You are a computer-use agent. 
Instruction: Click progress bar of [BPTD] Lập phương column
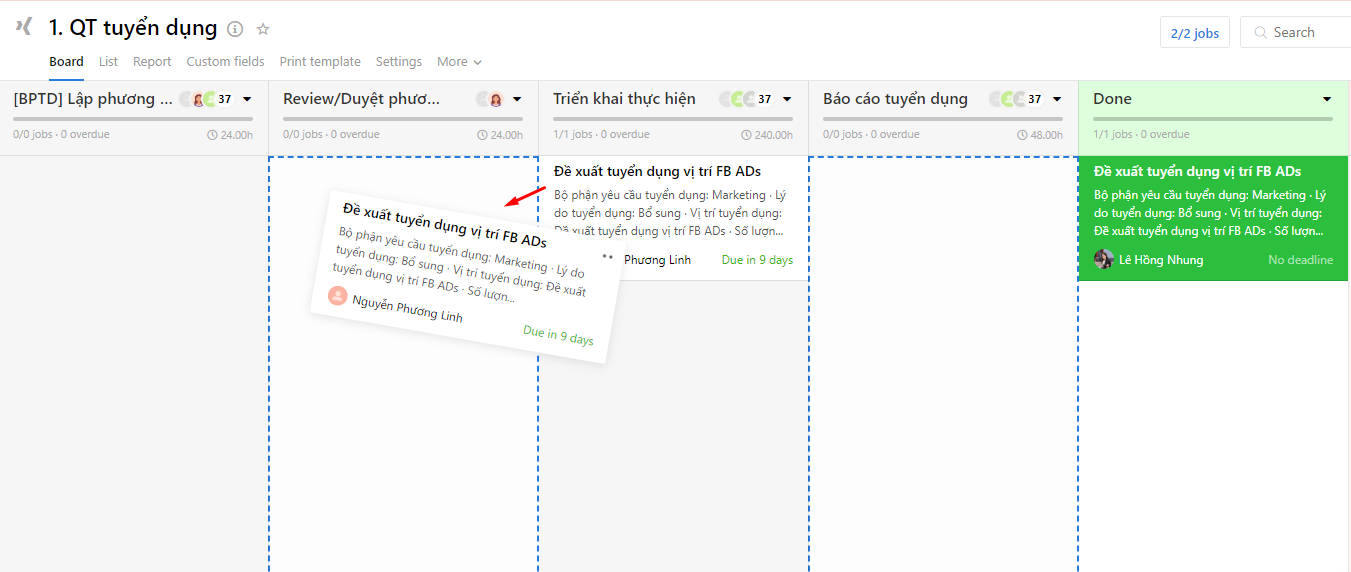[133, 119]
